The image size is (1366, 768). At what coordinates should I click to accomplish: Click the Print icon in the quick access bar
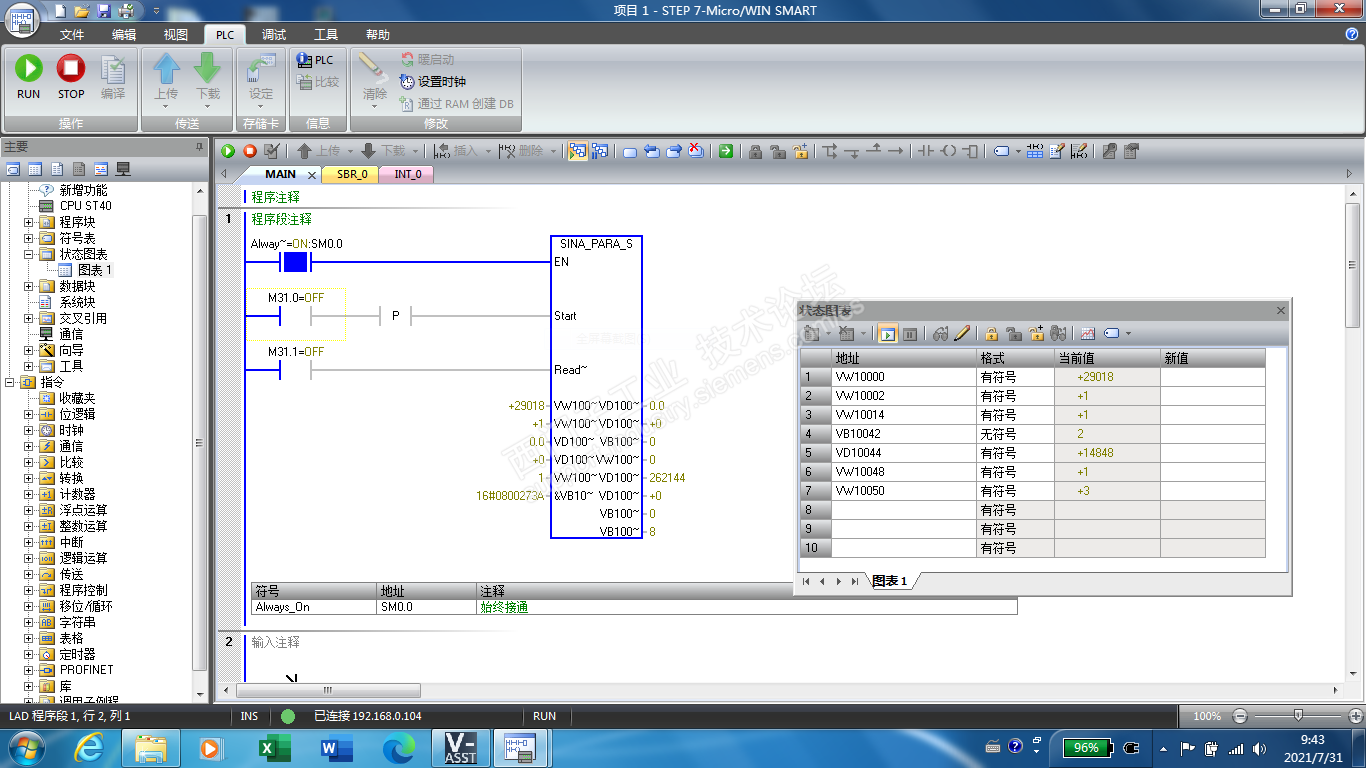(x=126, y=11)
